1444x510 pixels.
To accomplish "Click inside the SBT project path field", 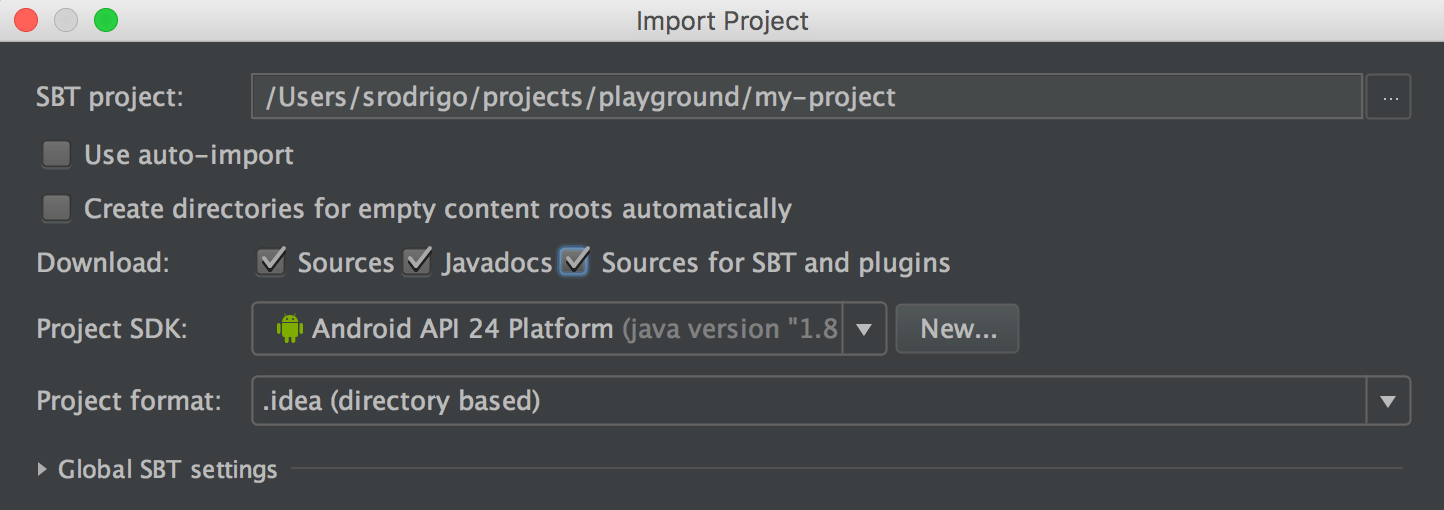I will tap(806, 97).
